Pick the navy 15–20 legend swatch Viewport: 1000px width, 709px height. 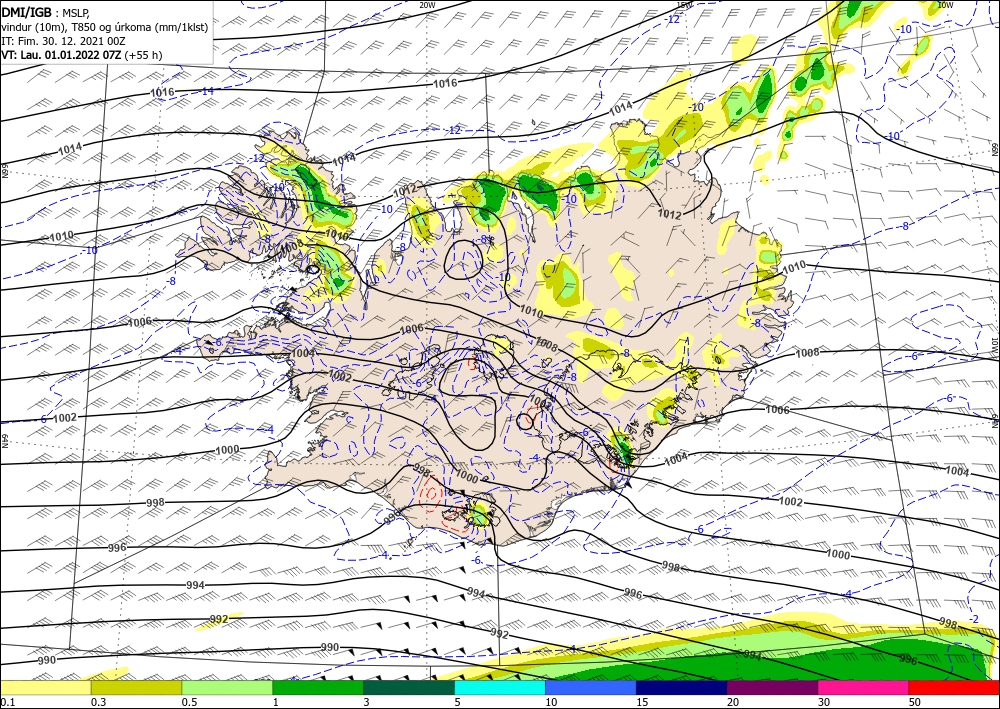pos(682,688)
